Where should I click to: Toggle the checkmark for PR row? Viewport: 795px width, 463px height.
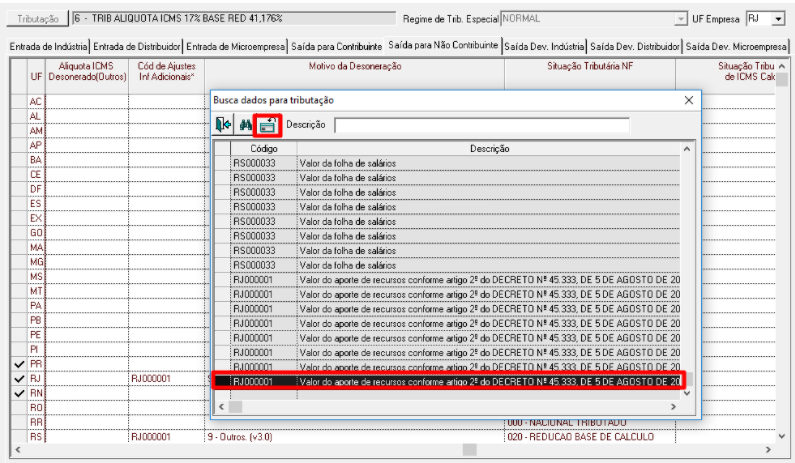(19, 364)
